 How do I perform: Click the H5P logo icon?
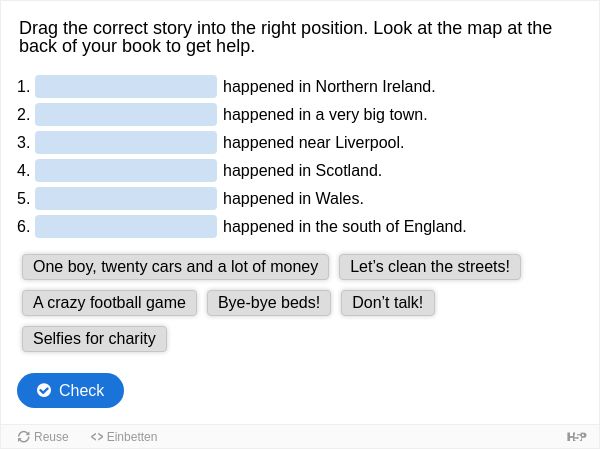pos(576,437)
